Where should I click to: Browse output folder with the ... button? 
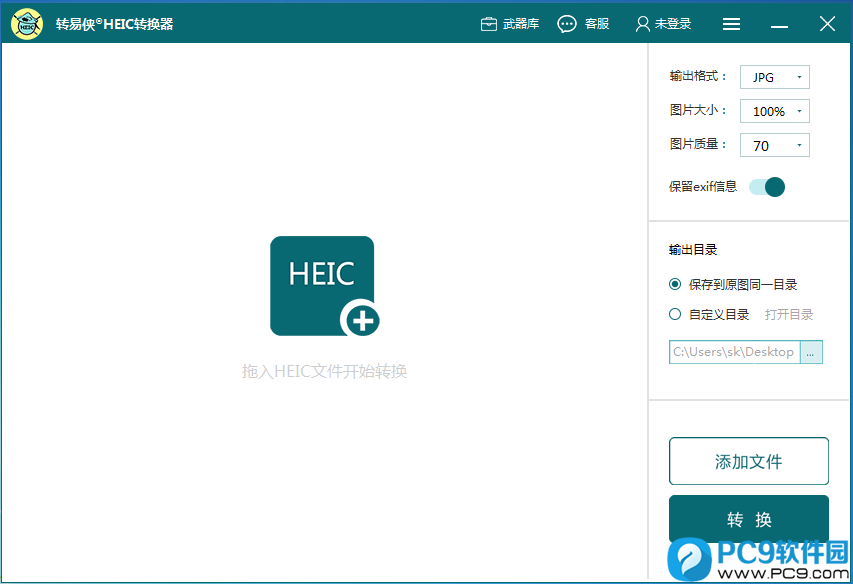[811, 352]
